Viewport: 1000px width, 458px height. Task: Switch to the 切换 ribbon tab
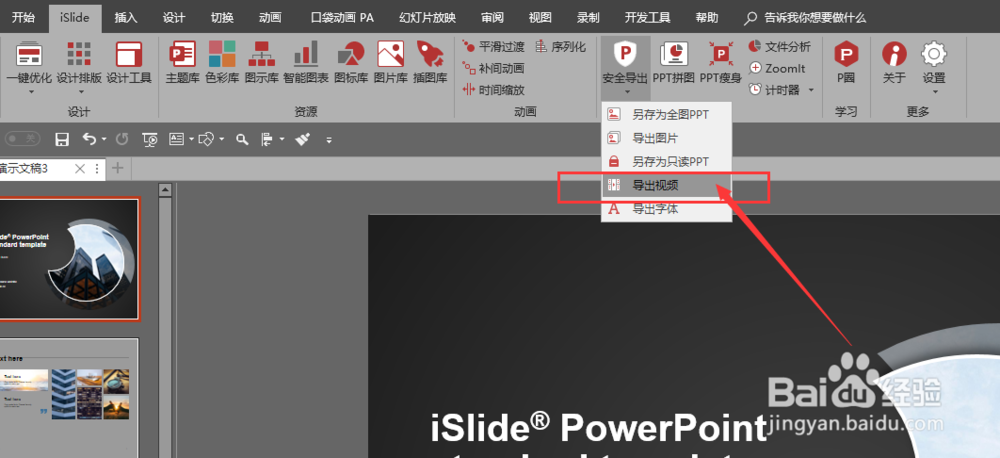(222, 17)
